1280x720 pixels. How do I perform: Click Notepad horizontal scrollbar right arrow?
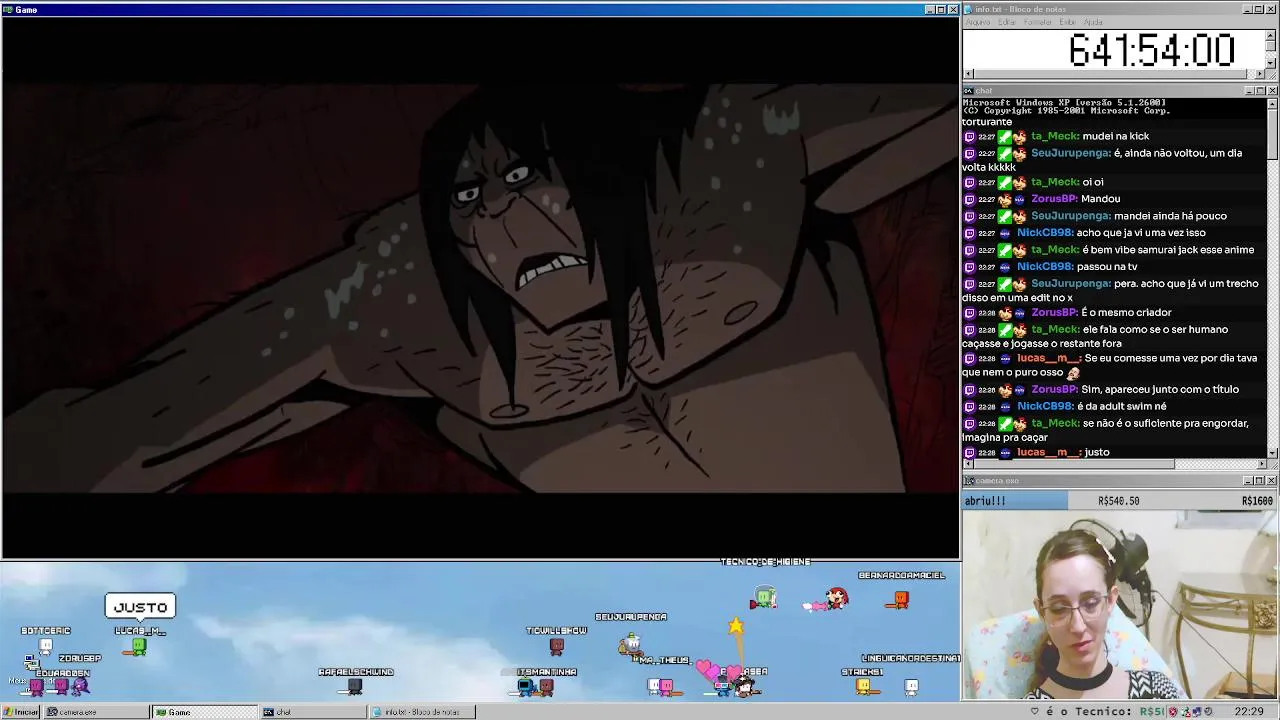click(1260, 73)
